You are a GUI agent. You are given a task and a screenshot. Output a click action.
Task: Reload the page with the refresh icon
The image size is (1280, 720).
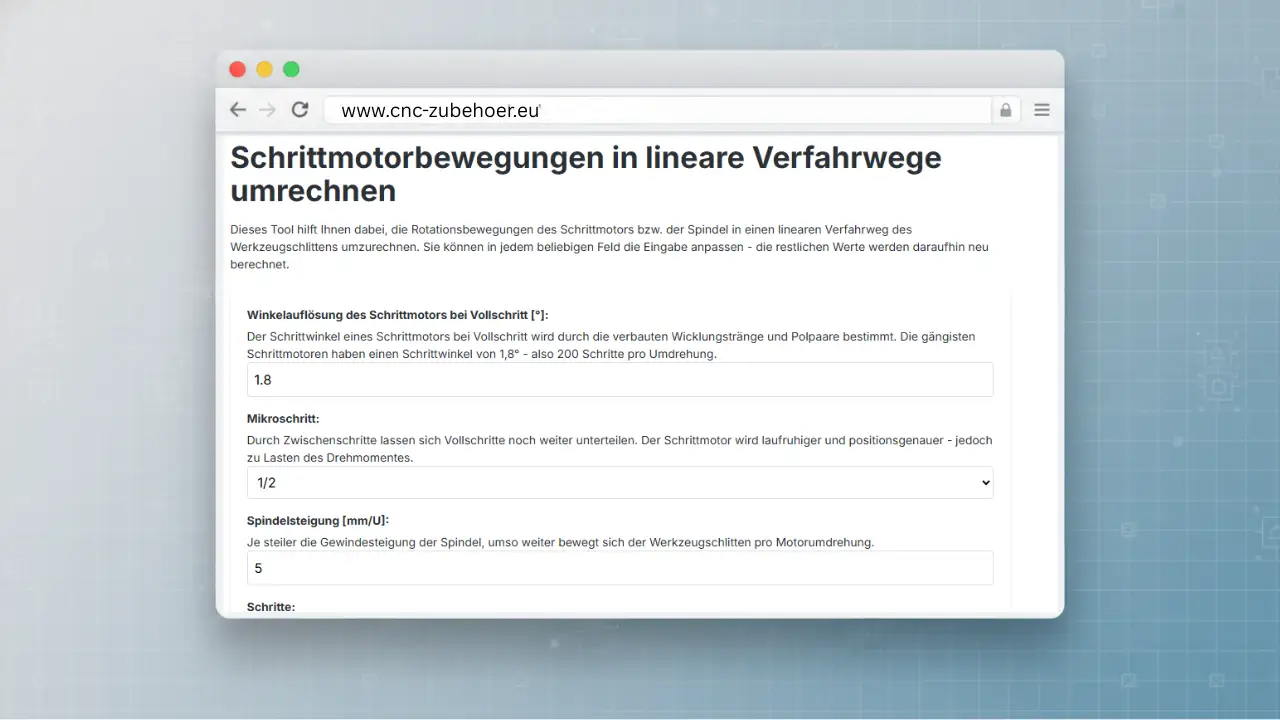pyautogui.click(x=300, y=110)
